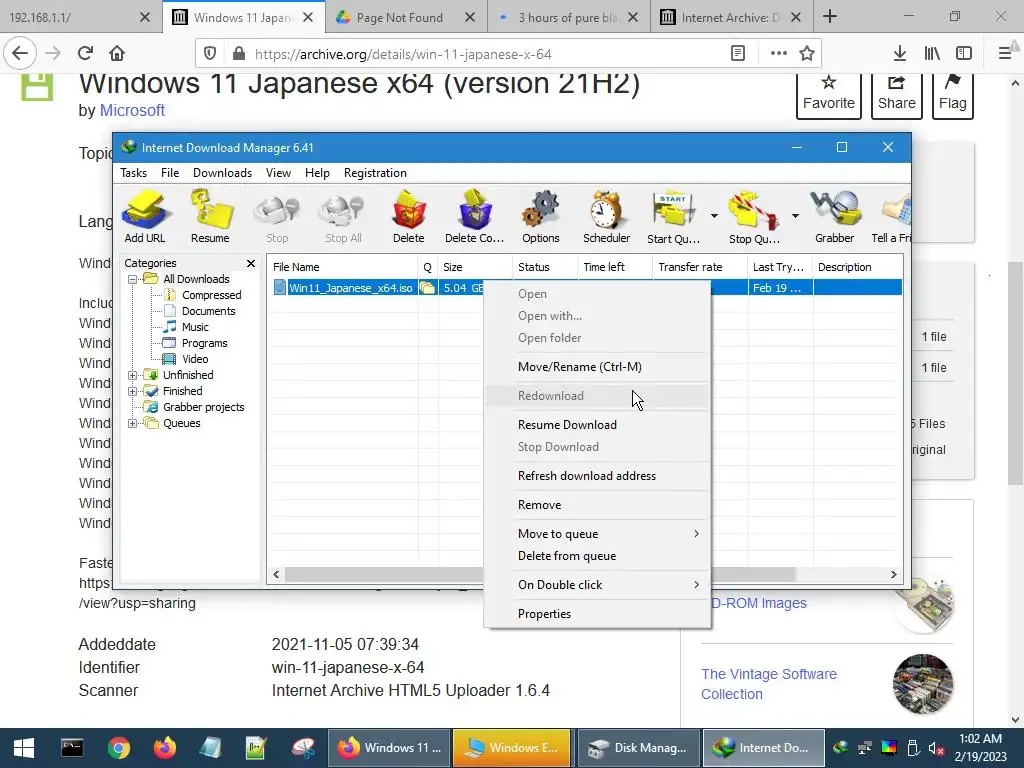Image resolution: width=1024 pixels, height=768 pixels.
Task: Click the Microsoft author link
Action: (x=132, y=110)
